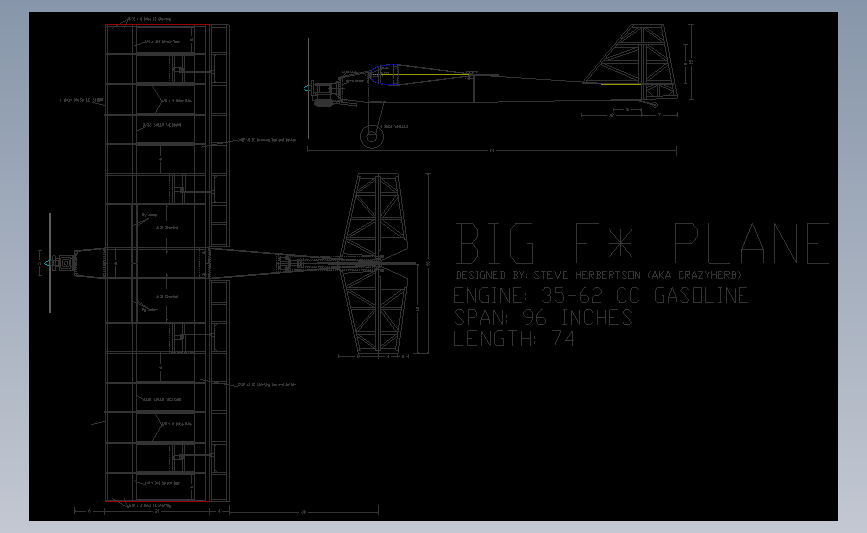Select the vertical span dimension line beside the stabilizer
Image resolution: width=867 pixels, height=533 pixels.
pyautogui.click(x=427, y=264)
